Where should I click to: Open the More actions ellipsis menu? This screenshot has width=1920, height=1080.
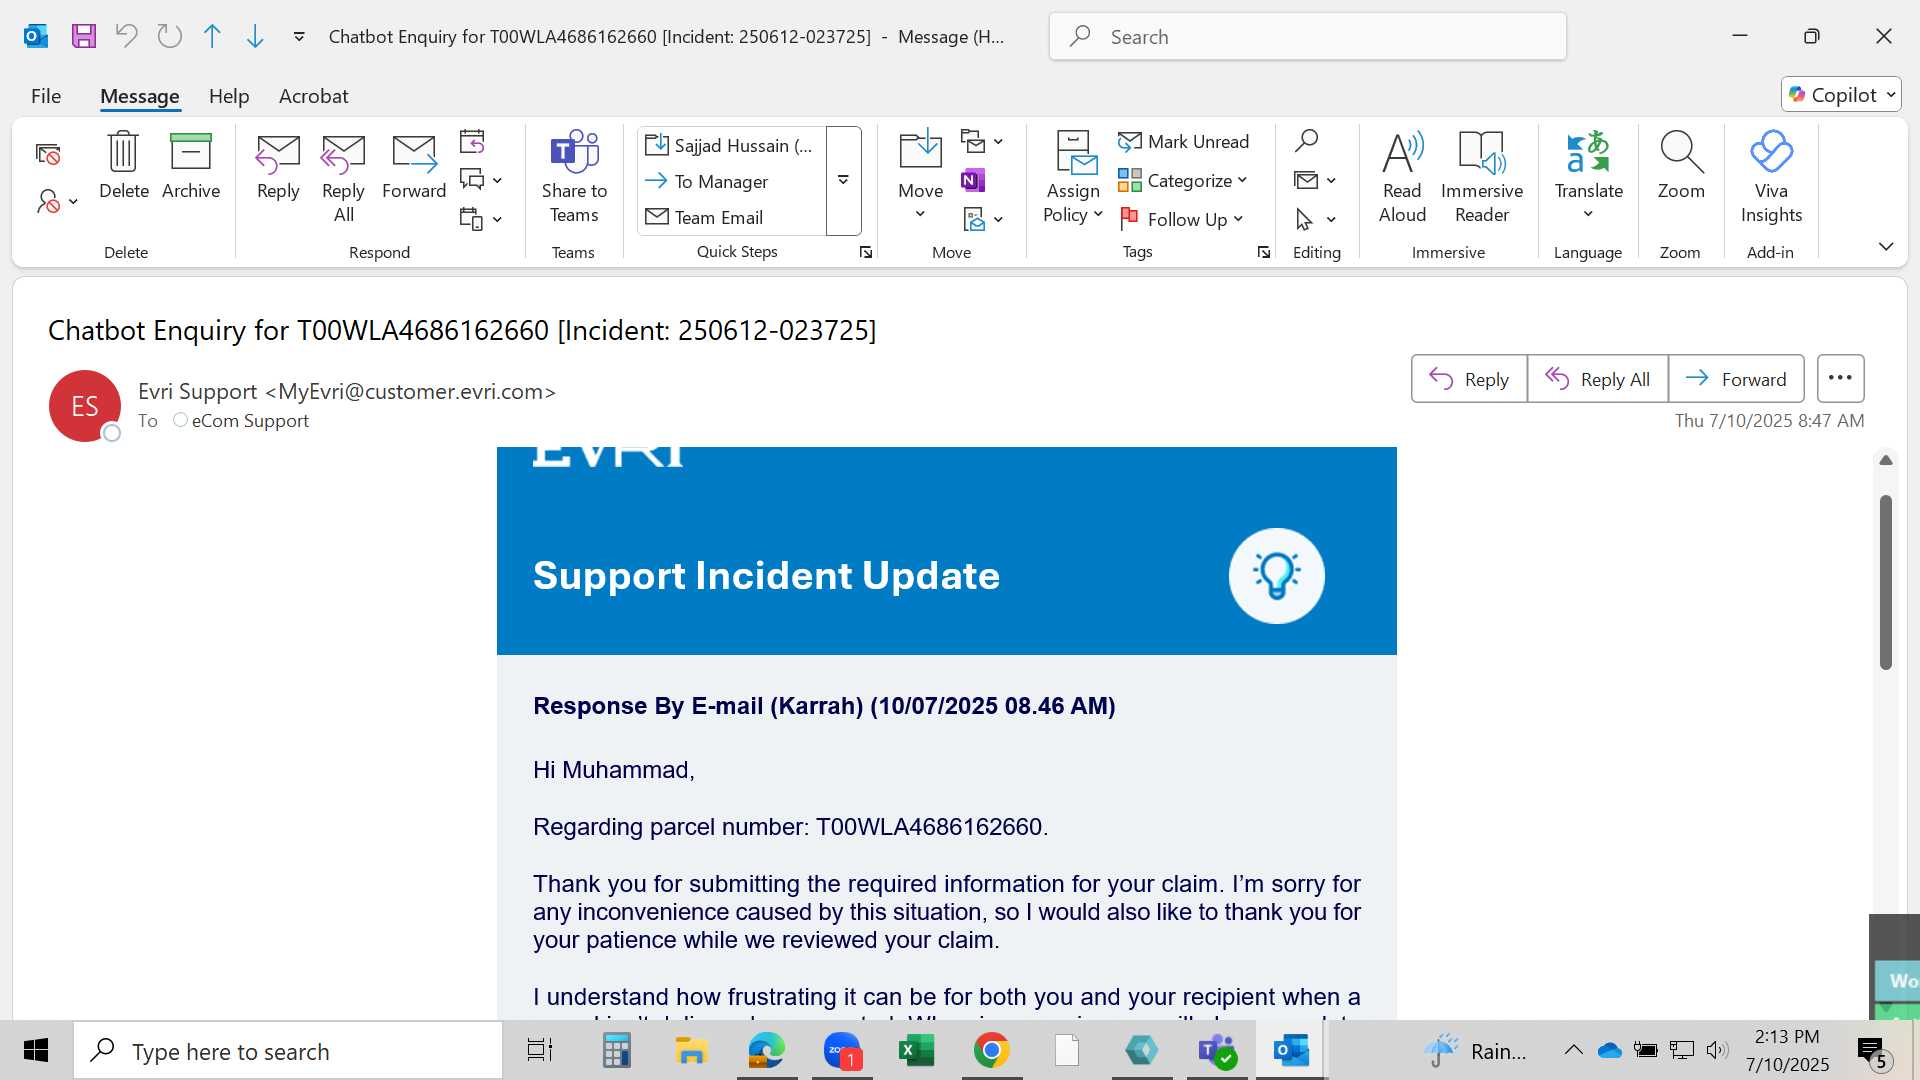point(1841,379)
